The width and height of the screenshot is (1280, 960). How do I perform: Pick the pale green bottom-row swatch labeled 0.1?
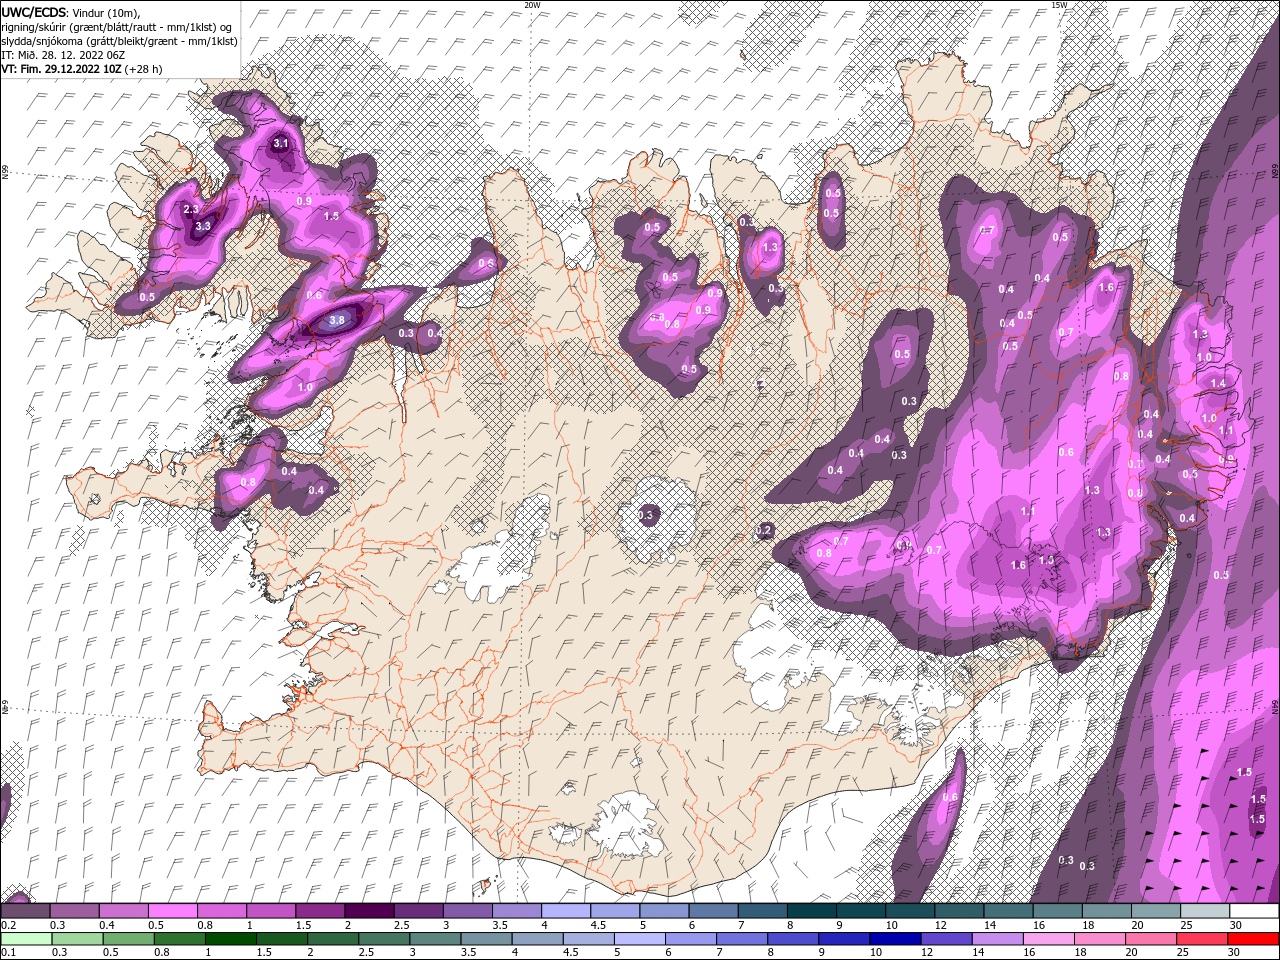26,939
